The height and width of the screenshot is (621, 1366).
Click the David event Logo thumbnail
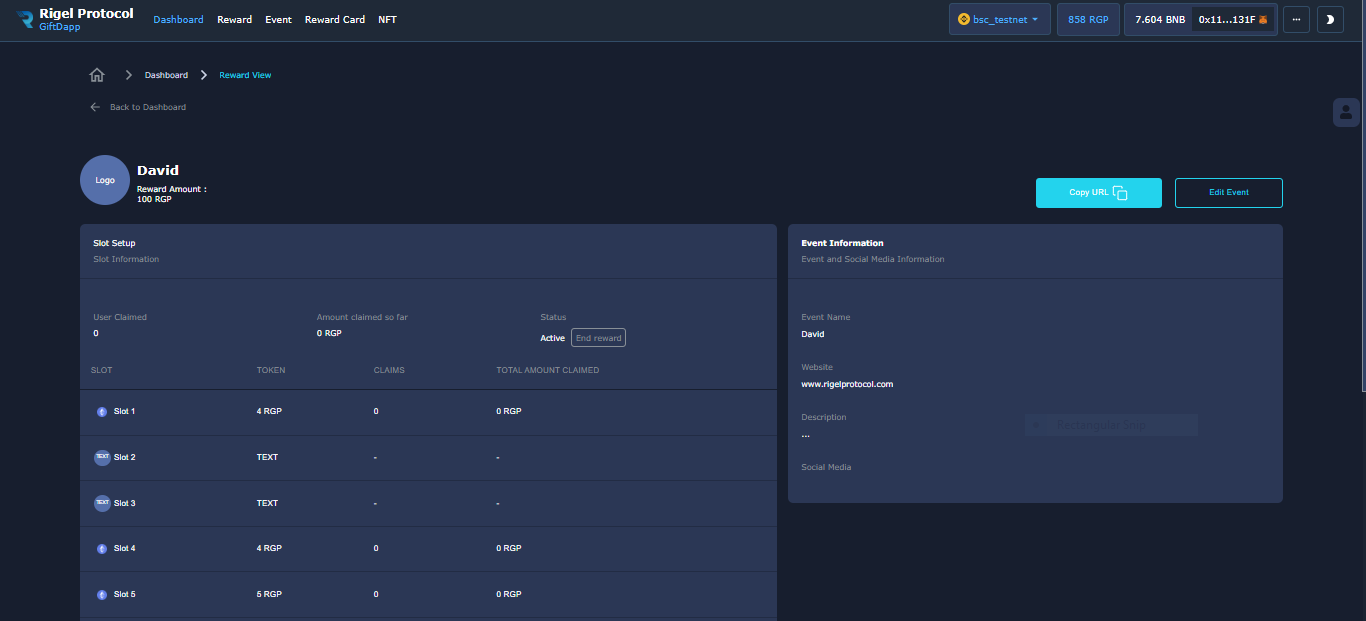coord(105,180)
